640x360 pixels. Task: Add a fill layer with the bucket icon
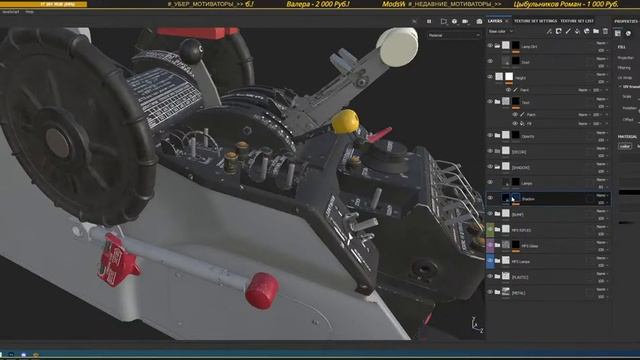tap(577, 31)
